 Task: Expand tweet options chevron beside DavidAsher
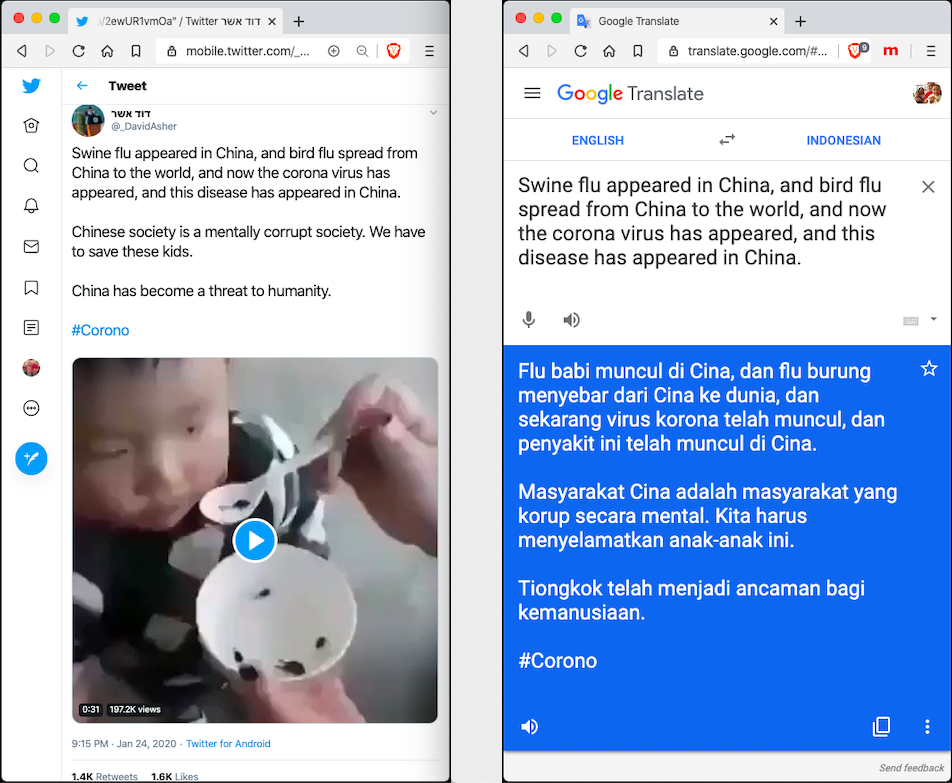(x=434, y=112)
